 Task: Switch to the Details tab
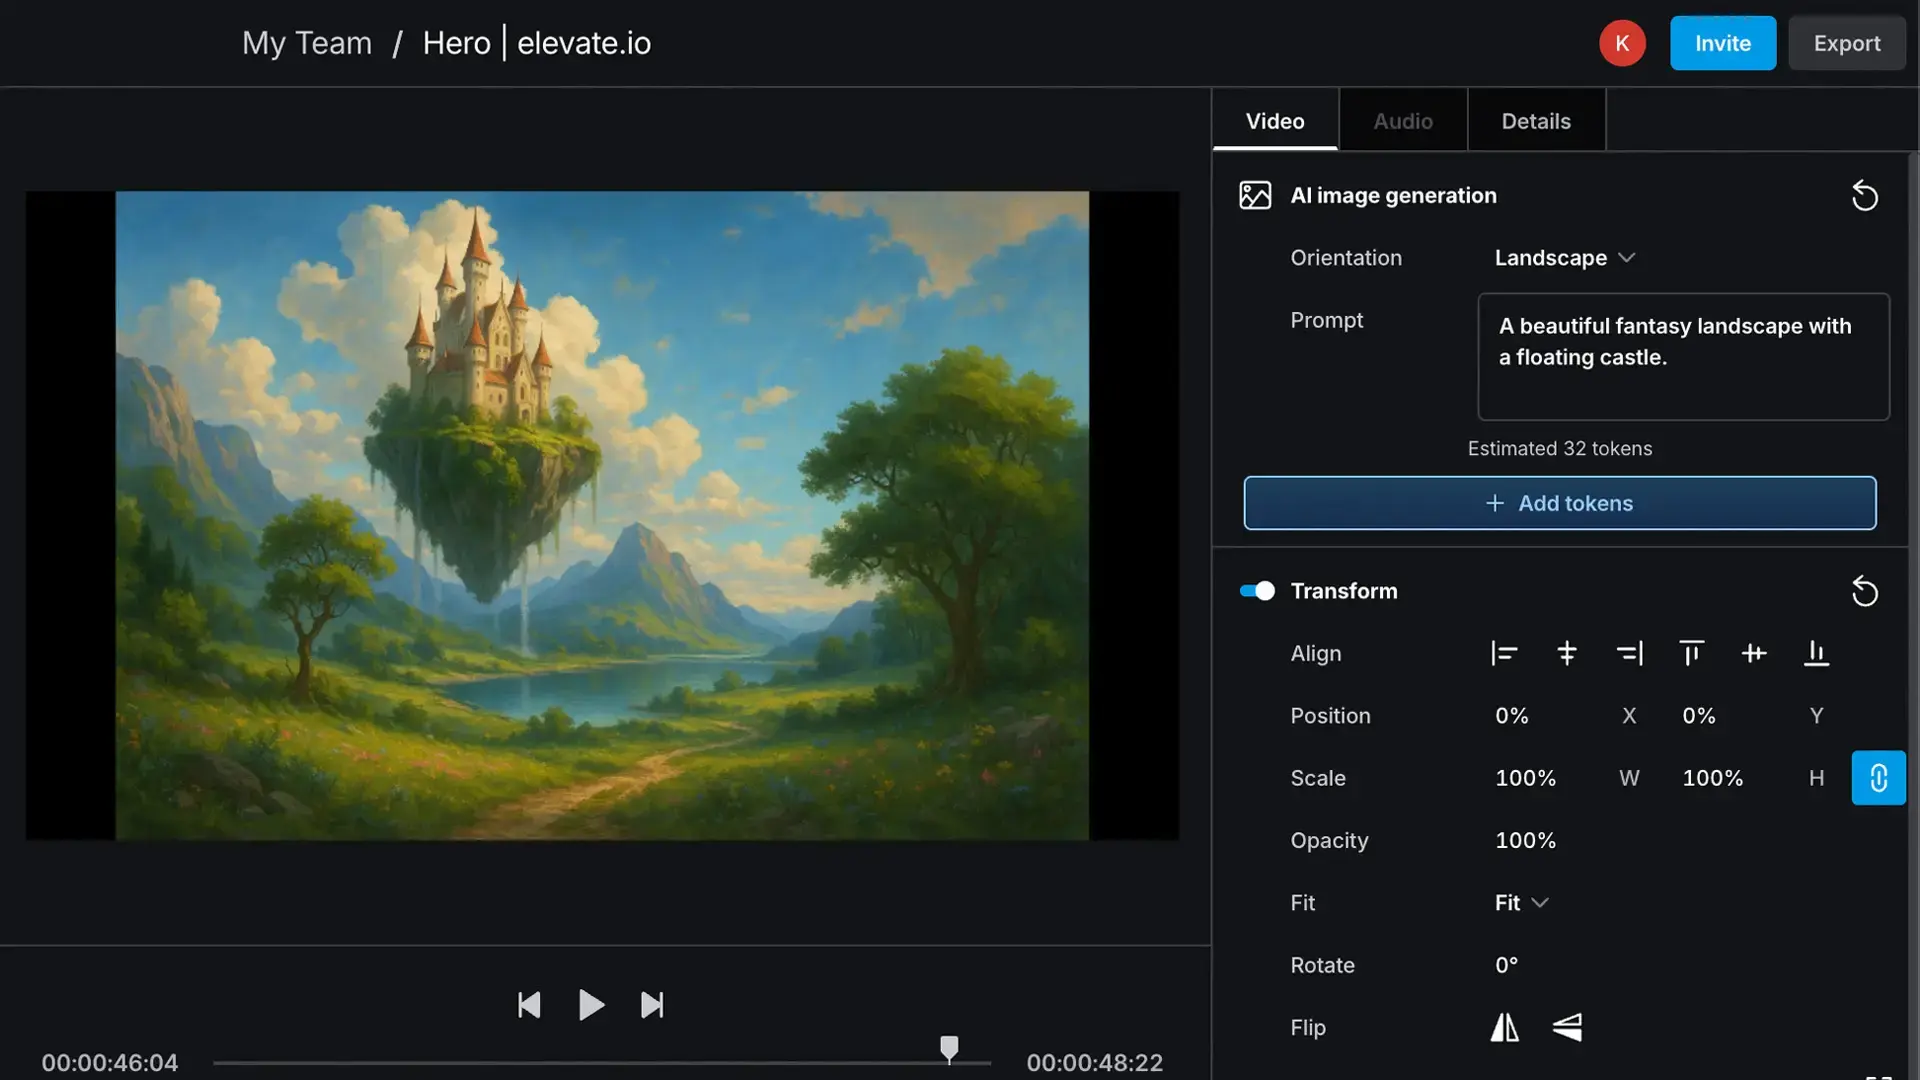pyautogui.click(x=1536, y=120)
